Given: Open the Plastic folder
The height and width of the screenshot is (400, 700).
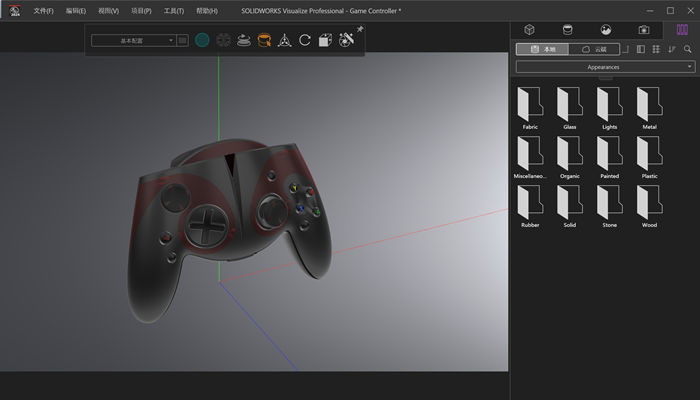Looking at the screenshot, I should click(650, 157).
